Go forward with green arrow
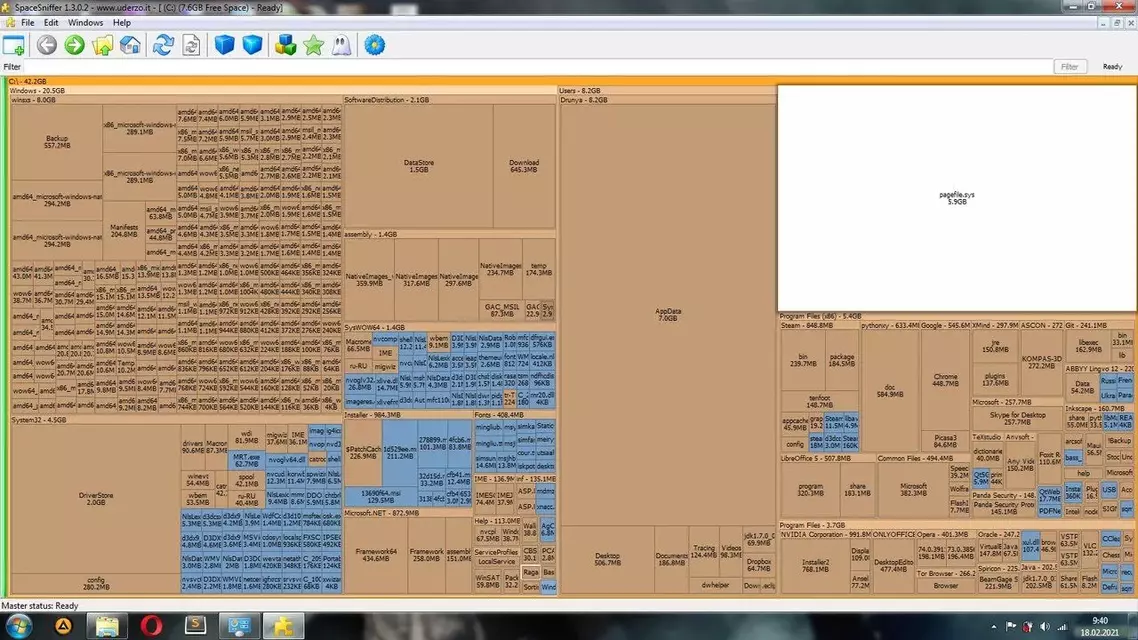1138x640 pixels. tap(74, 45)
